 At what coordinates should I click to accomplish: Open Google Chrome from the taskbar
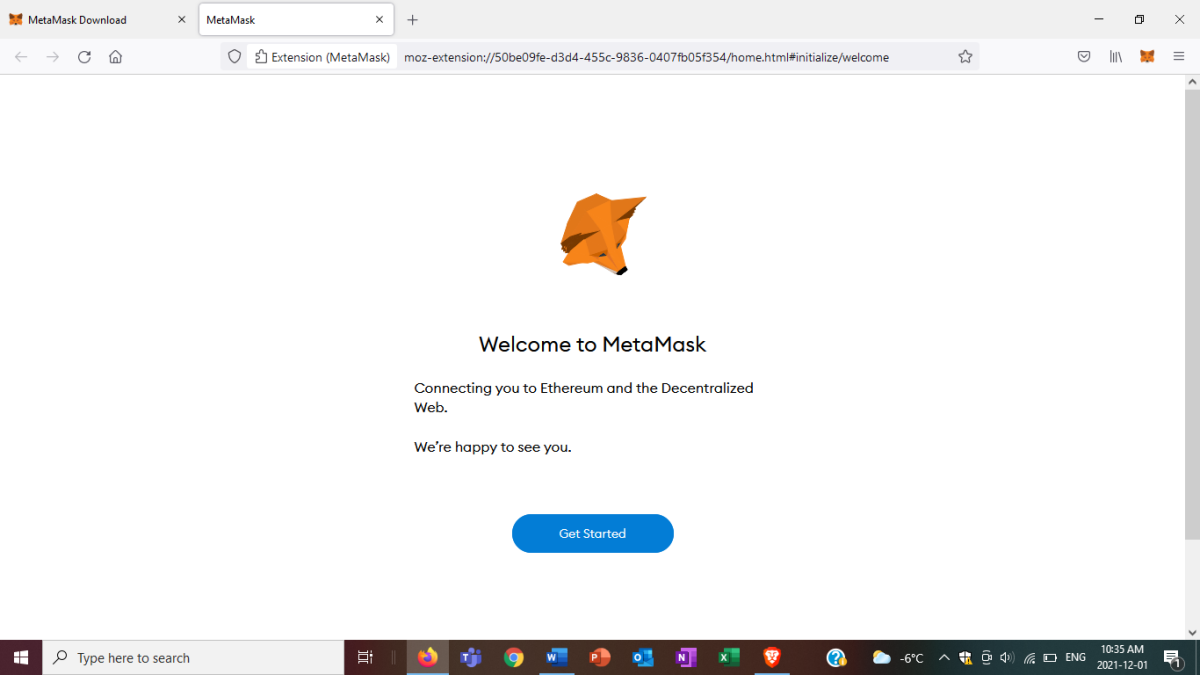point(514,658)
